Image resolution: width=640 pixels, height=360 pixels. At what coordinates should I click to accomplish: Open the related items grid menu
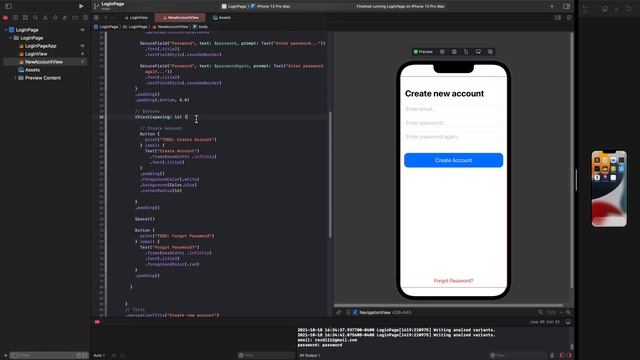pos(96,18)
